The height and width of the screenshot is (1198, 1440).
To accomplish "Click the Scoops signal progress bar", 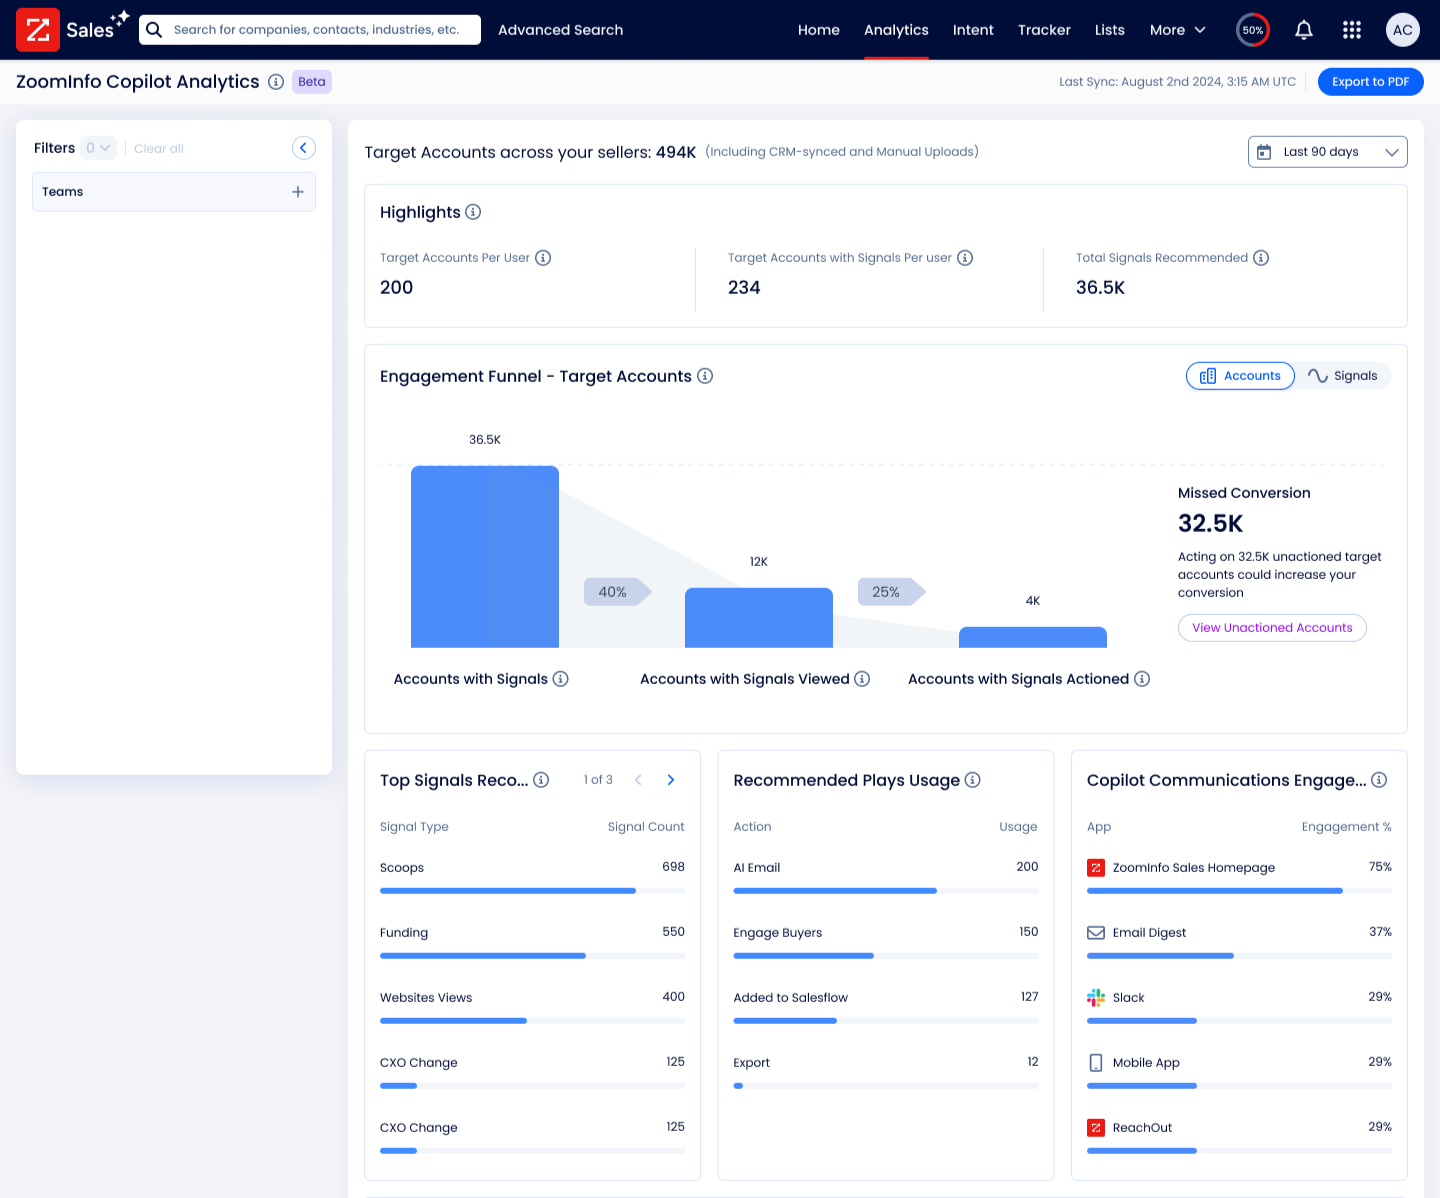I will point(532,891).
